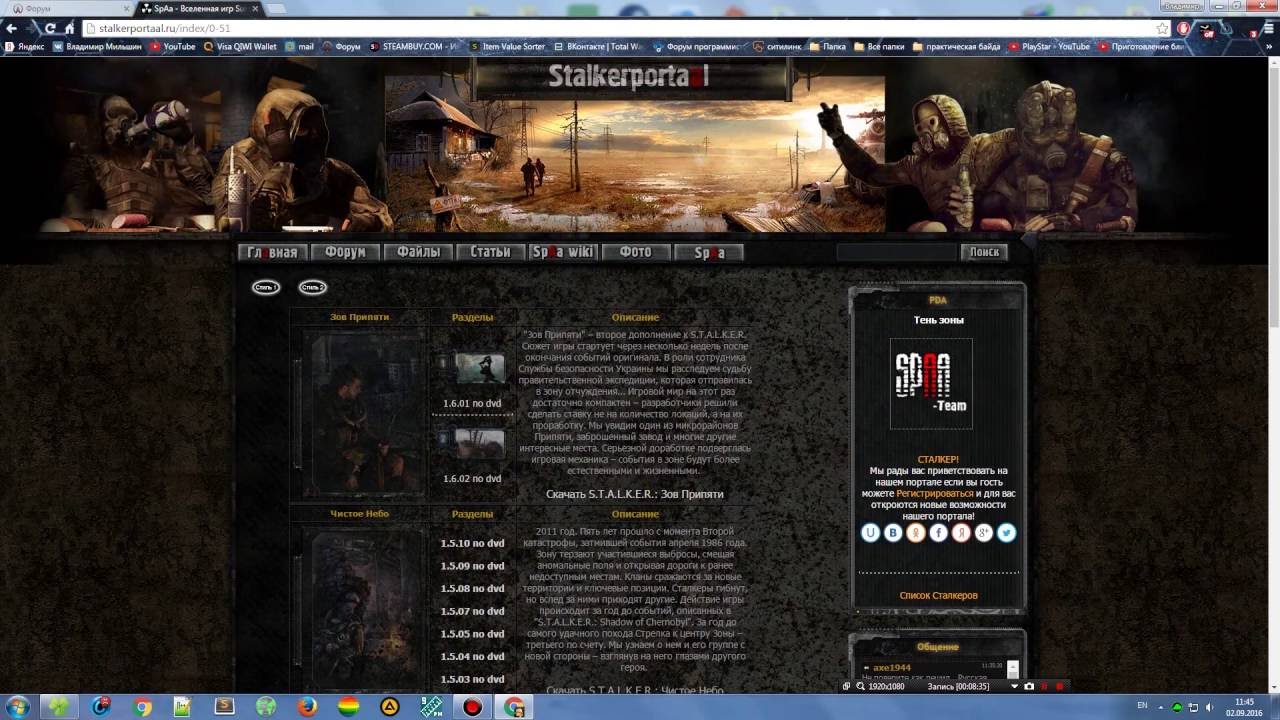Open the uID login icon
Screen dimensions: 1280x720
[x=870, y=533]
